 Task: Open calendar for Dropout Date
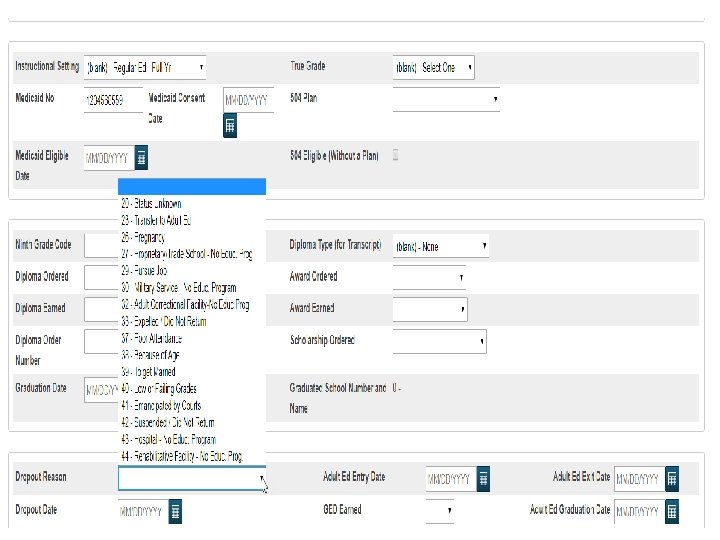tap(175, 511)
